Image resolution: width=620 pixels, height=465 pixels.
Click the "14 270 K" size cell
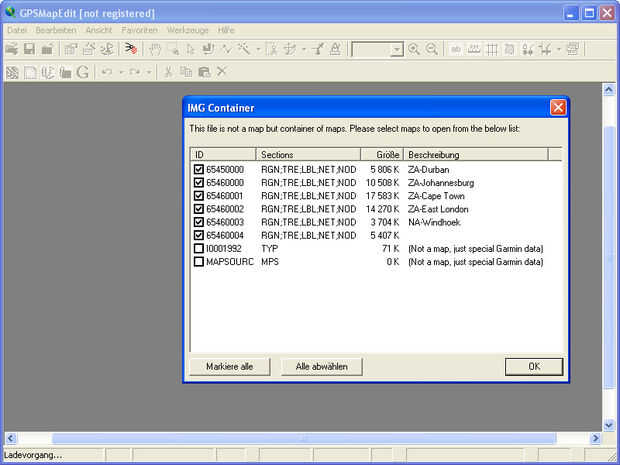382,209
